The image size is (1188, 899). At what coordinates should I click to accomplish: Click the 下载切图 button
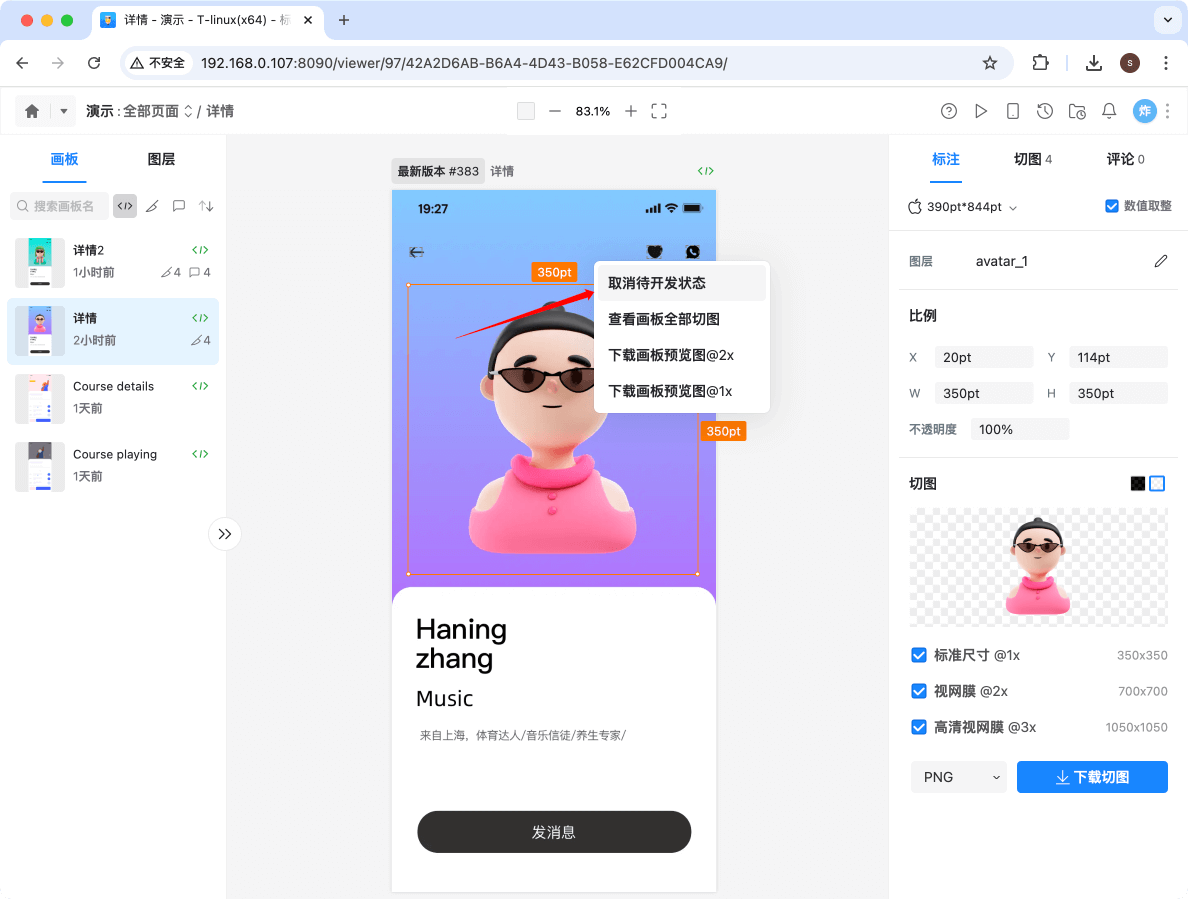[x=1092, y=777]
